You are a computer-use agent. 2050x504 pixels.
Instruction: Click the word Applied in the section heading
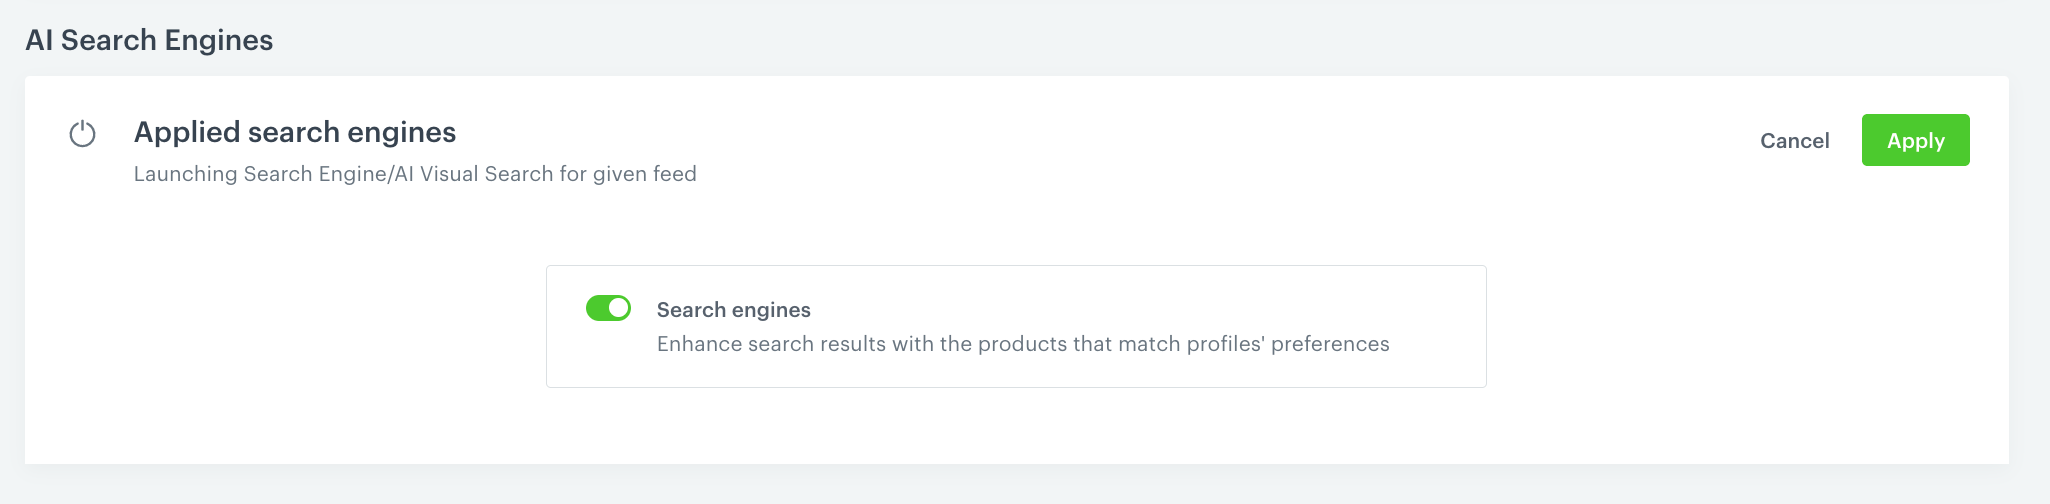pos(187,132)
